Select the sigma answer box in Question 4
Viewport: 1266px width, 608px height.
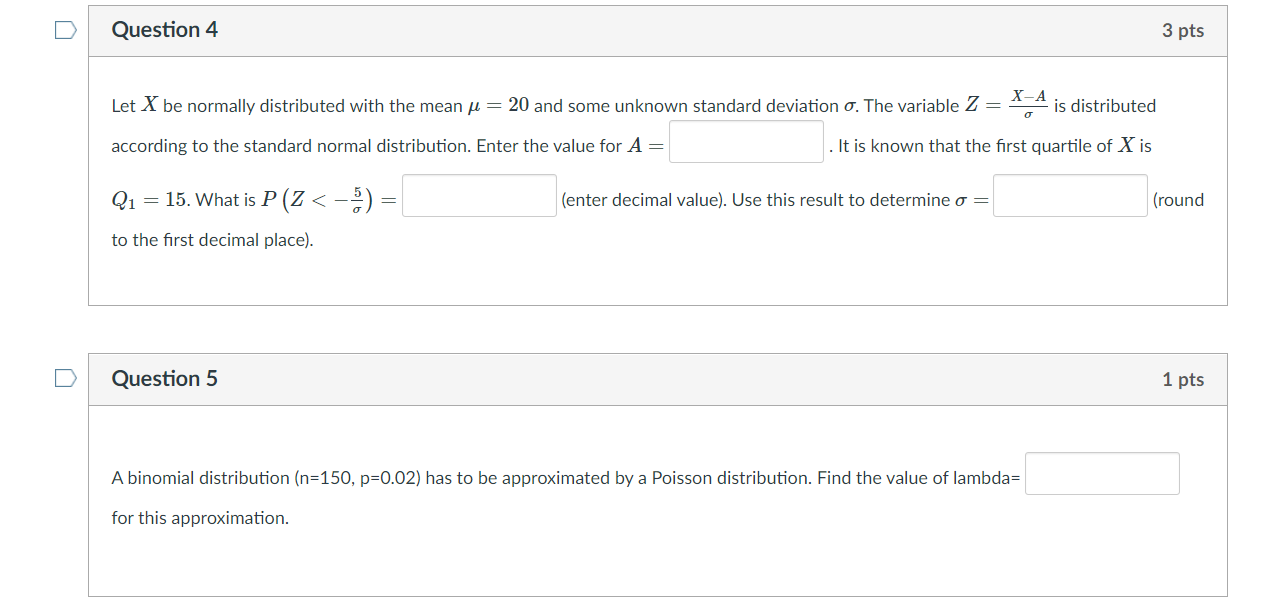point(1070,195)
